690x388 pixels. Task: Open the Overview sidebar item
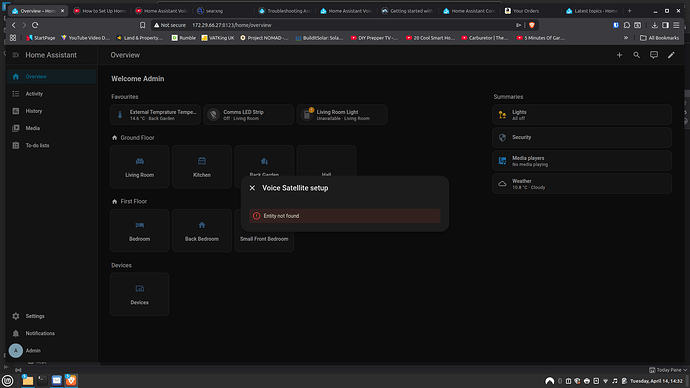(x=52, y=77)
